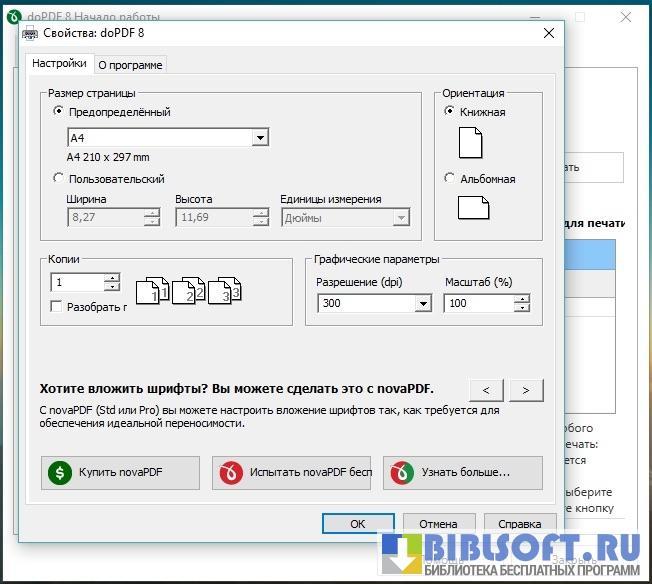The image size is (652, 584).
Task: Click the portrait page orientation icon
Action: [470, 143]
